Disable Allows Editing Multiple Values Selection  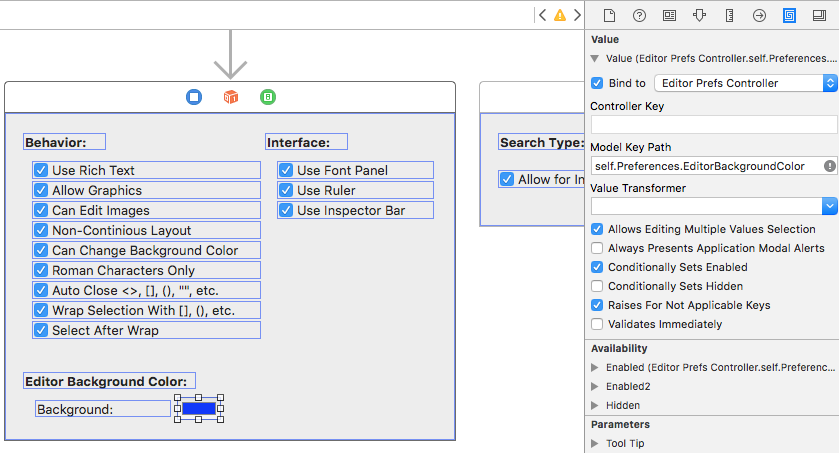point(597,229)
